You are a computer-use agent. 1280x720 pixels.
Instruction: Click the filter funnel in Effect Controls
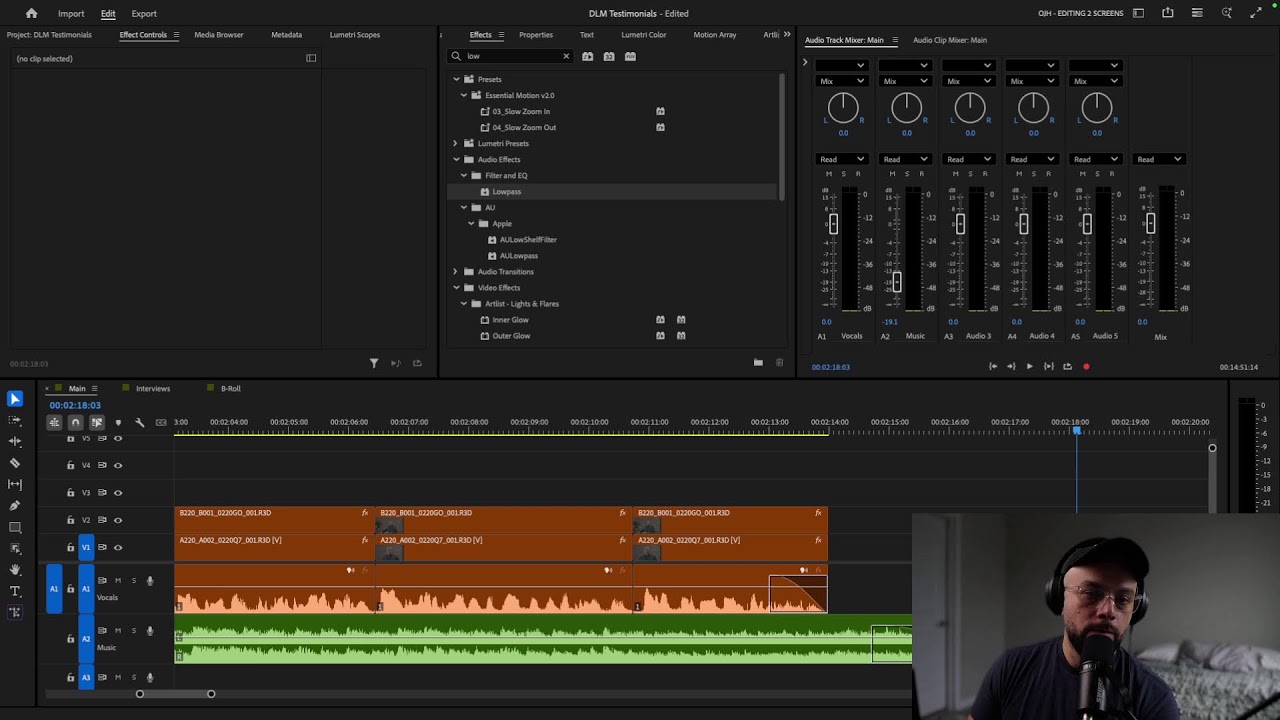374,363
